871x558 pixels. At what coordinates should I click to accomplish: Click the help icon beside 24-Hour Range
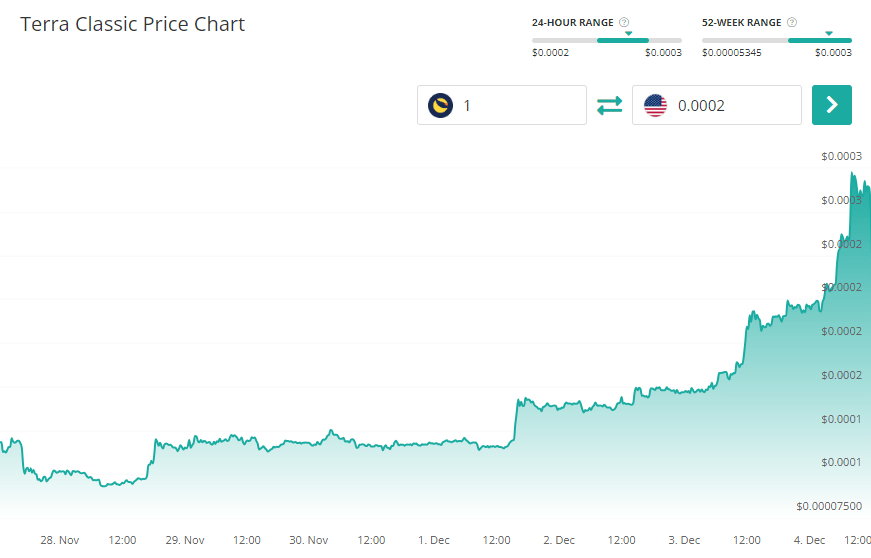pyautogui.click(x=624, y=22)
